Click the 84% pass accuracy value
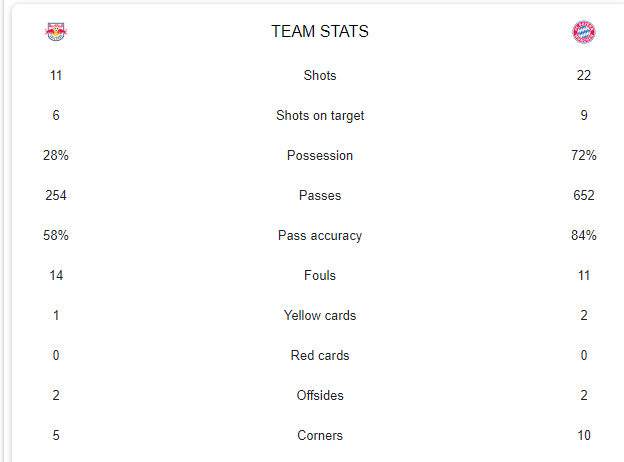 [x=584, y=236]
